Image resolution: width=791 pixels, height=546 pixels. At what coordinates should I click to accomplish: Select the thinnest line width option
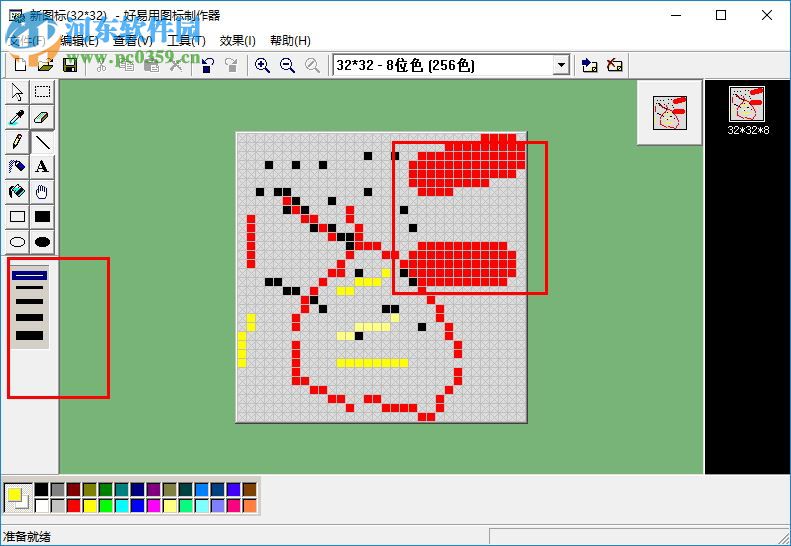pyautogui.click(x=29, y=276)
